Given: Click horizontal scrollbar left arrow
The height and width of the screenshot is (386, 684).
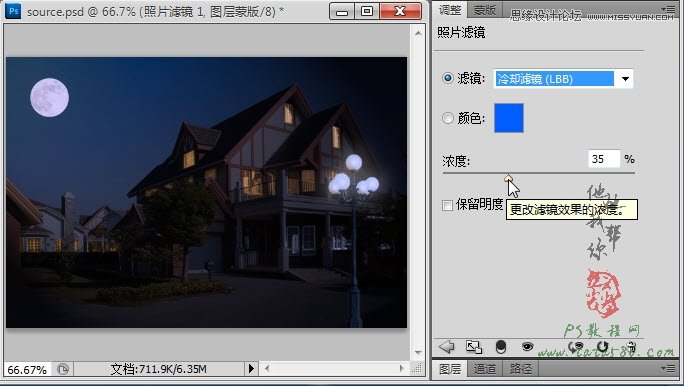Looking at the screenshot, I should (x=267, y=369).
